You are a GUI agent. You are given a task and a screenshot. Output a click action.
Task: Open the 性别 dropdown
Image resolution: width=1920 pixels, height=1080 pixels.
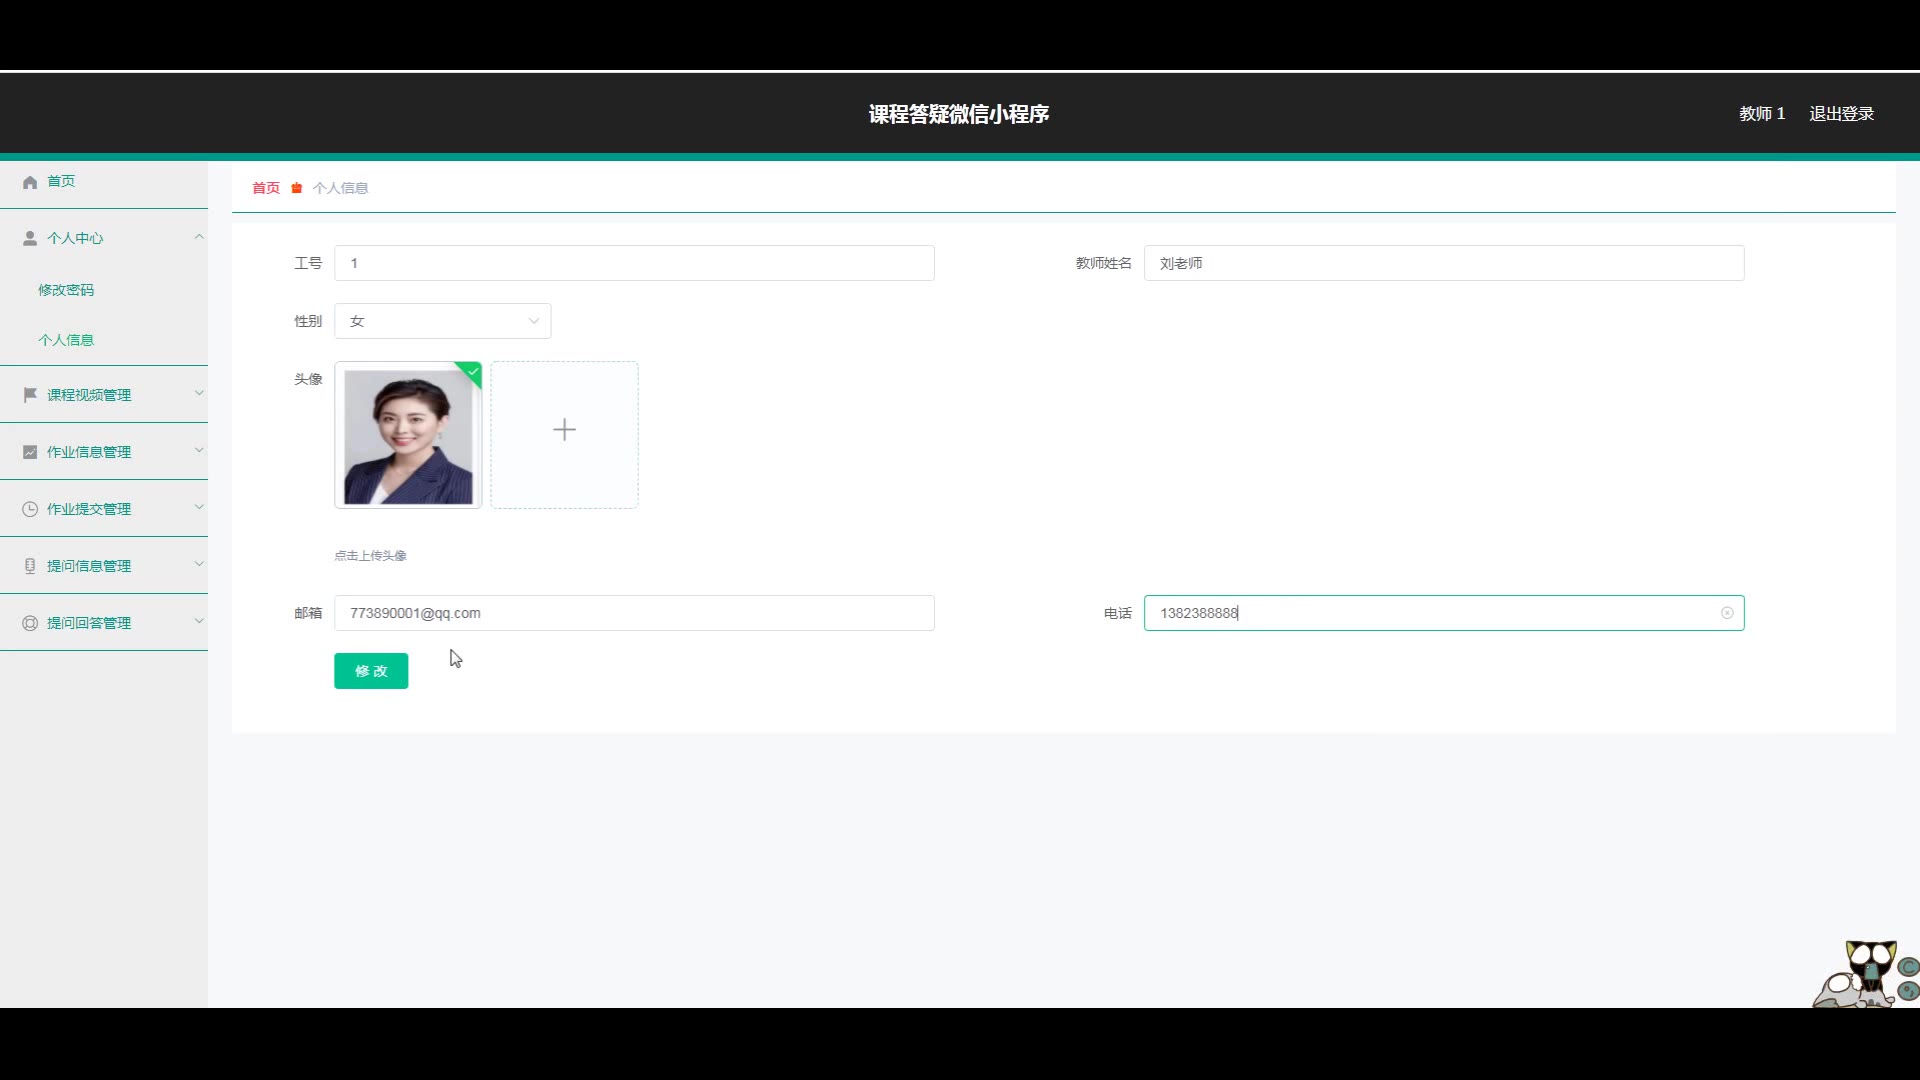coord(442,321)
